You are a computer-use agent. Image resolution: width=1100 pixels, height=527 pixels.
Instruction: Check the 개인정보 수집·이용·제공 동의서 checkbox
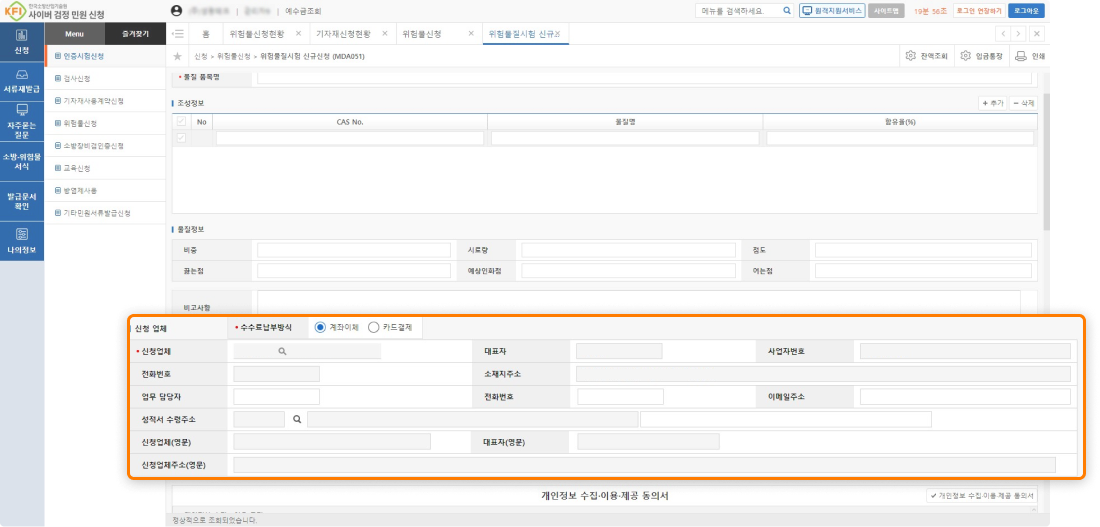pos(934,495)
